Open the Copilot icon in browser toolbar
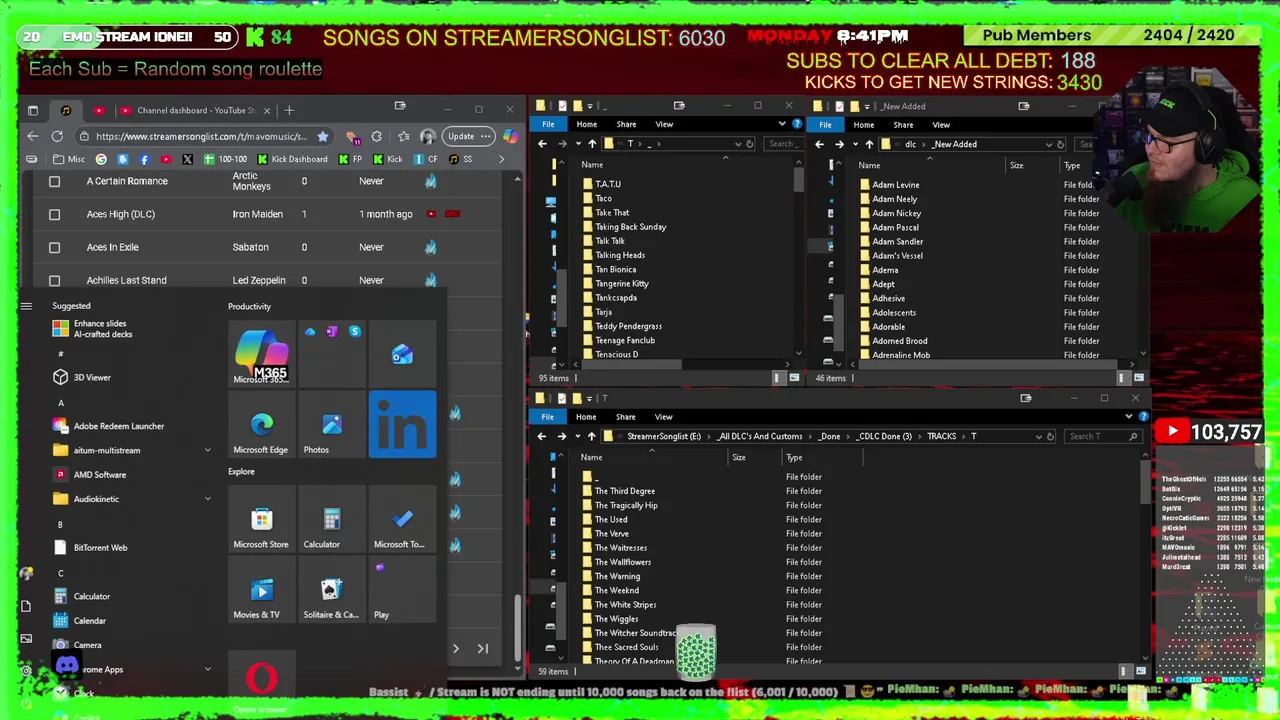This screenshot has width=1280, height=720. (511, 136)
